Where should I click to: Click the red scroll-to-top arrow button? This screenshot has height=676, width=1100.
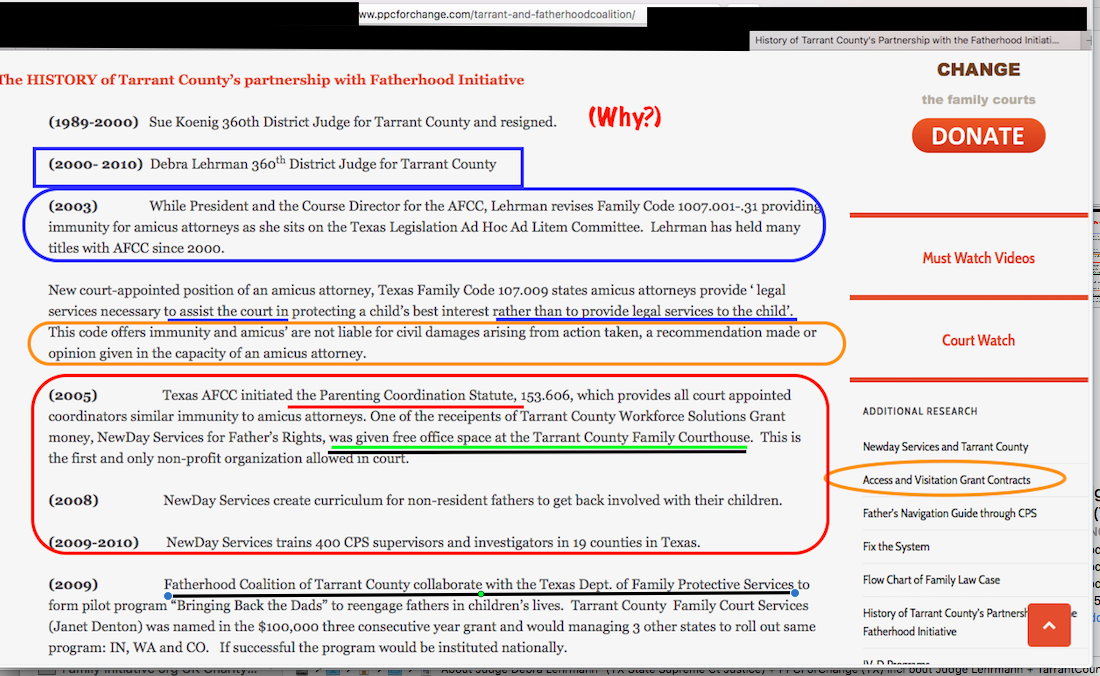(x=1048, y=625)
